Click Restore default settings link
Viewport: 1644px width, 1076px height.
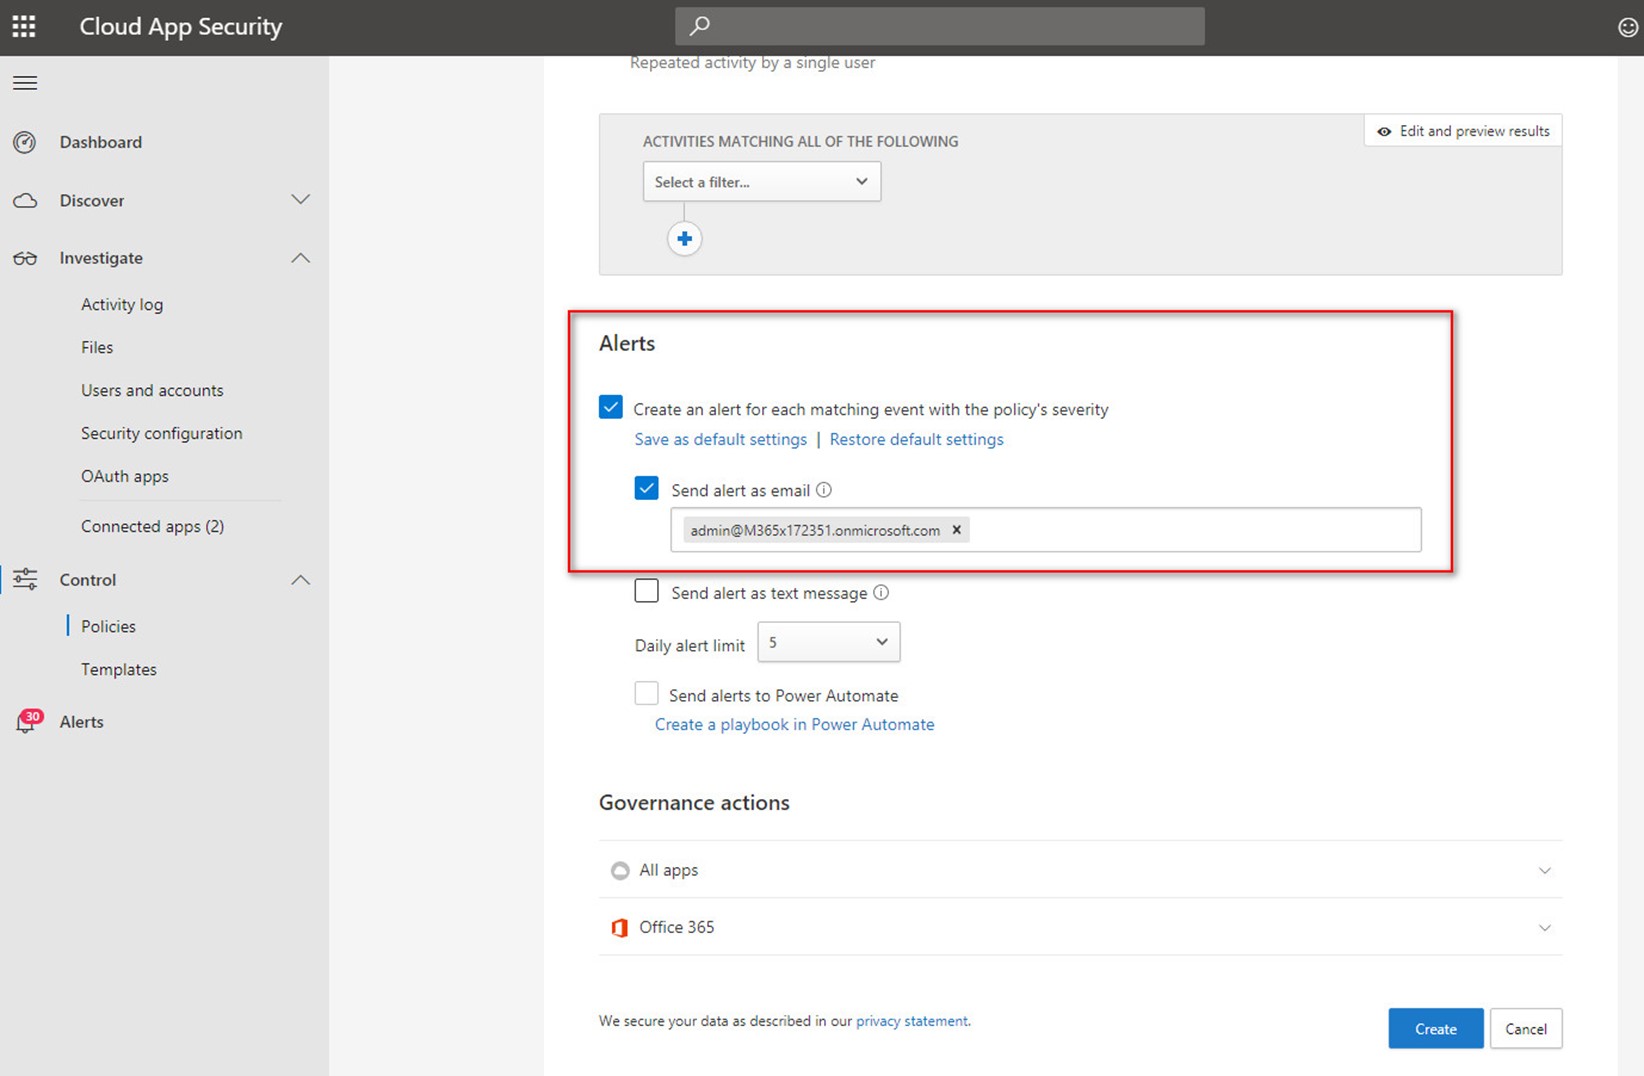917,439
